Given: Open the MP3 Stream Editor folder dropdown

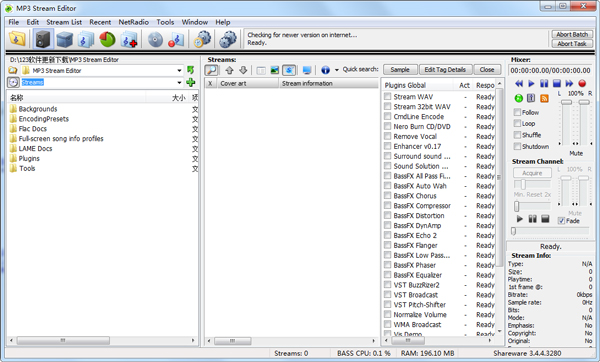Looking at the screenshot, I should 179,70.
